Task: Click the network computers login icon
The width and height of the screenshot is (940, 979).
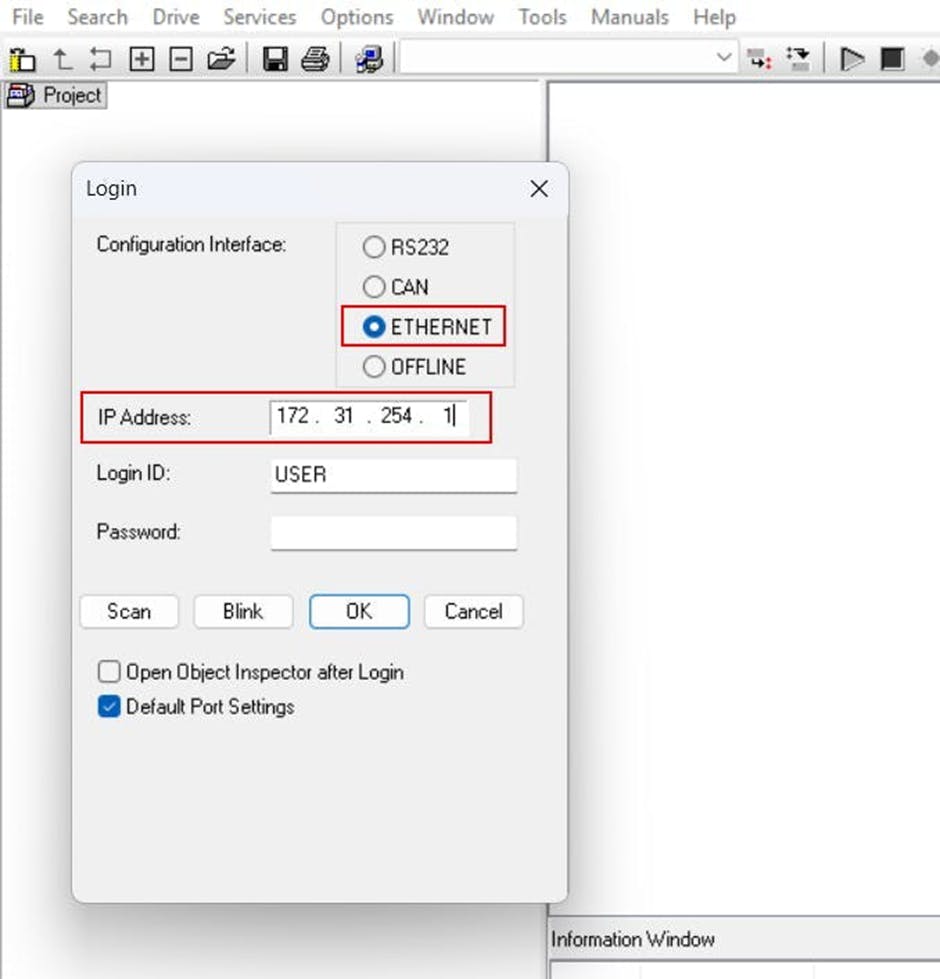Action: [x=369, y=59]
